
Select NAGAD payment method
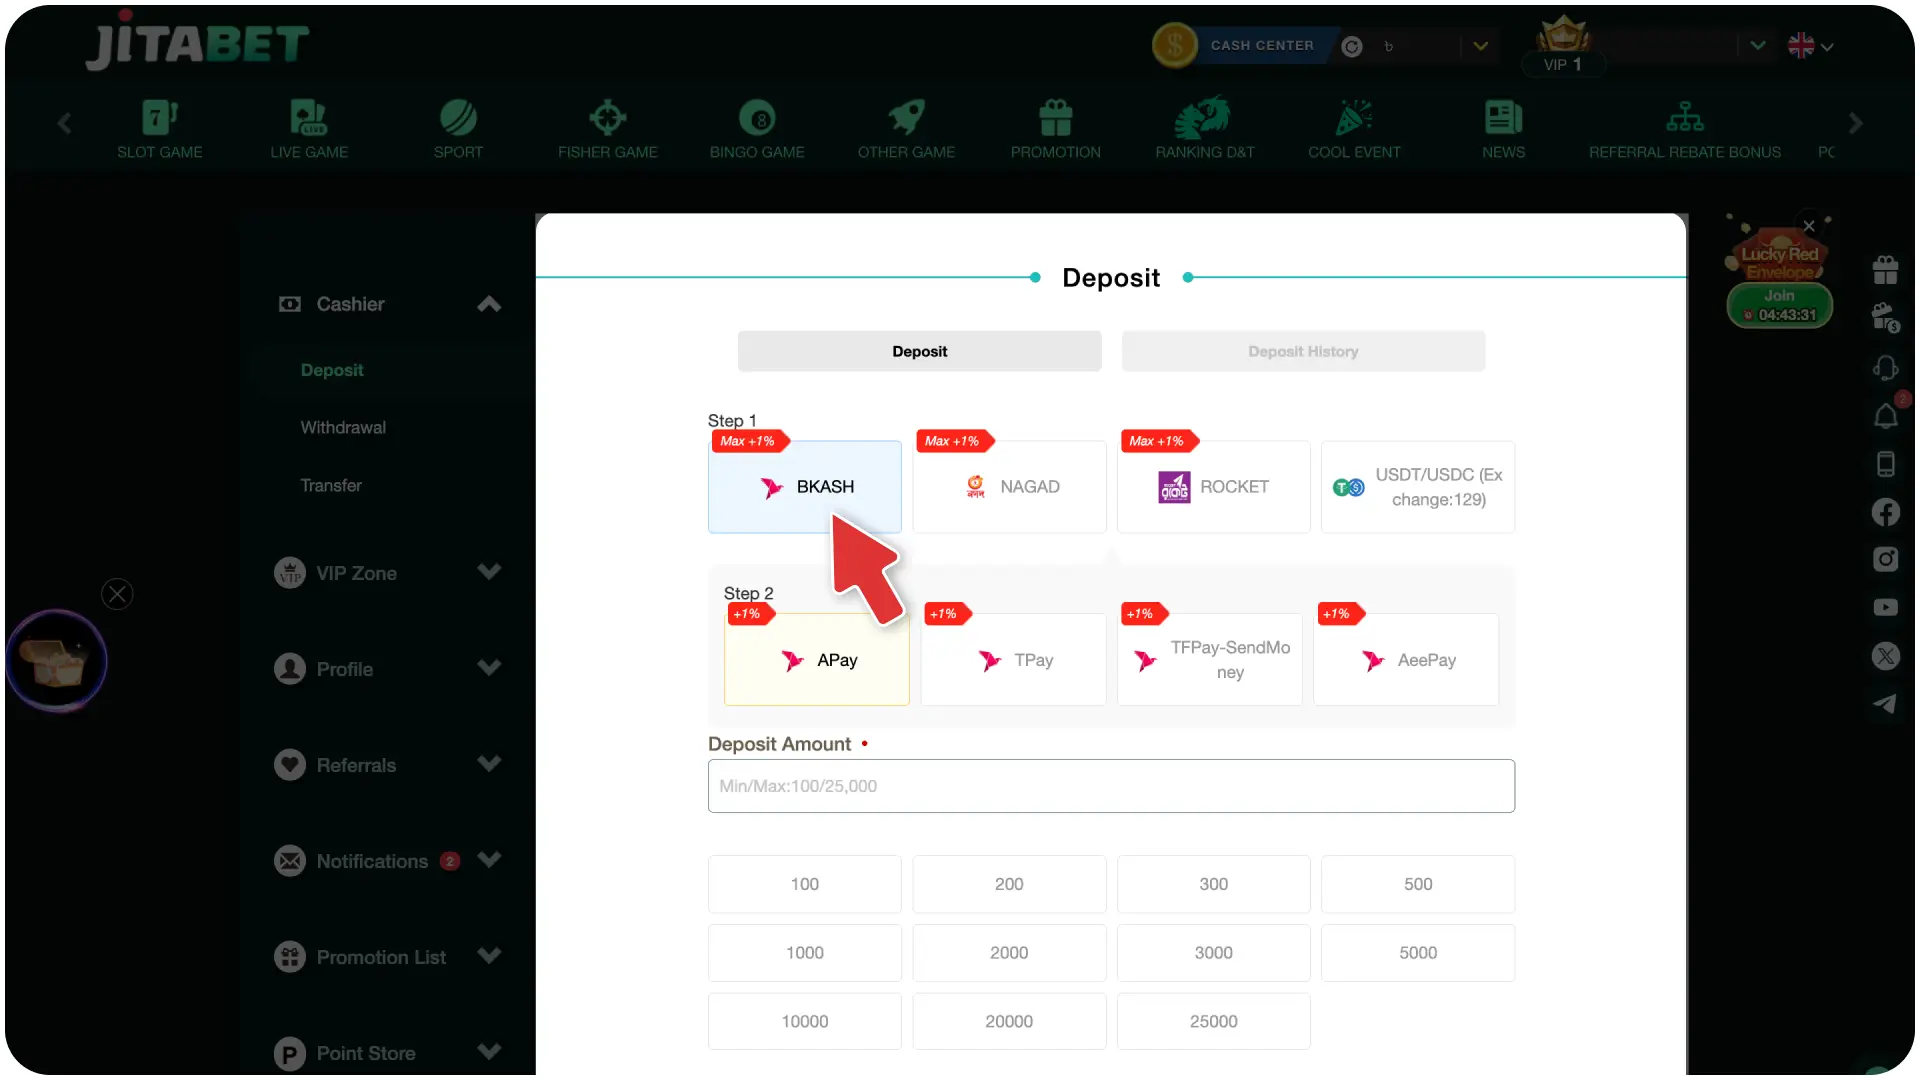[1009, 487]
